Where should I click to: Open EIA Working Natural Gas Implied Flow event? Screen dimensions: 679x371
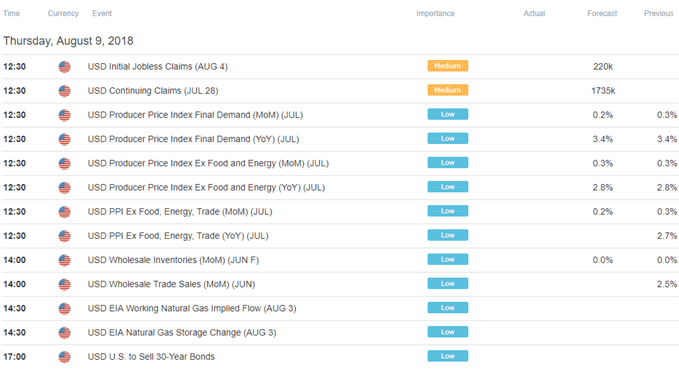pos(192,309)
